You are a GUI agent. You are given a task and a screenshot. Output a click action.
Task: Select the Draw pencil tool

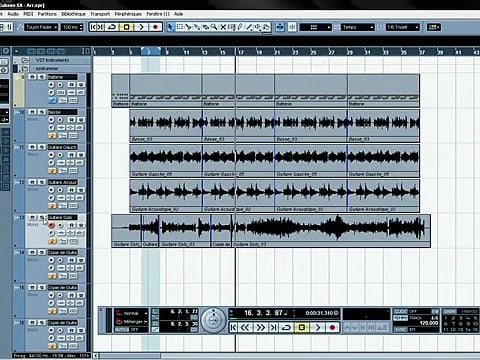[x=240, y=27]
